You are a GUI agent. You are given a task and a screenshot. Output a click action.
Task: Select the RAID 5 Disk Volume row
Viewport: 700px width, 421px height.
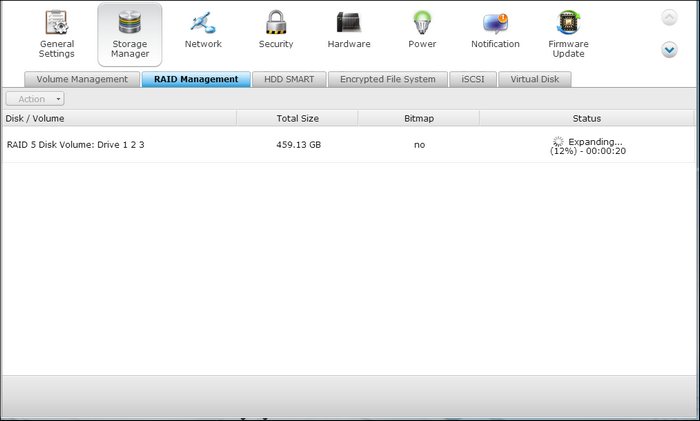(76, 145)
